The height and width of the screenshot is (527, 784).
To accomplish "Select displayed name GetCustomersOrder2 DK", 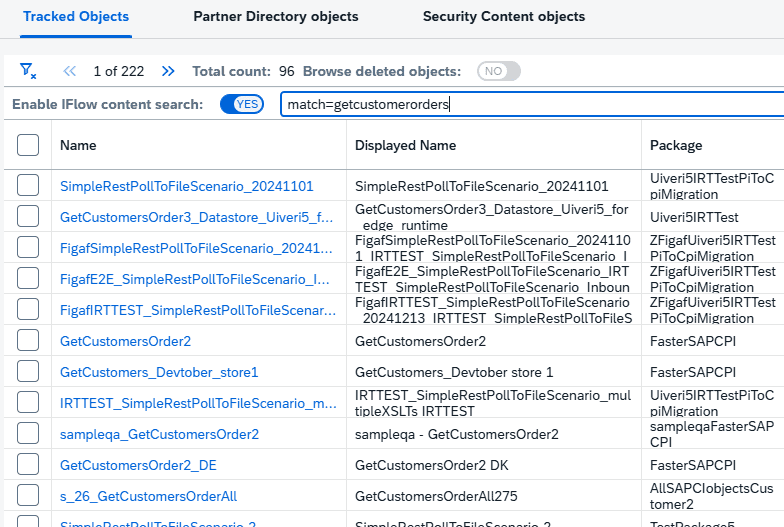I will point(432,465).
